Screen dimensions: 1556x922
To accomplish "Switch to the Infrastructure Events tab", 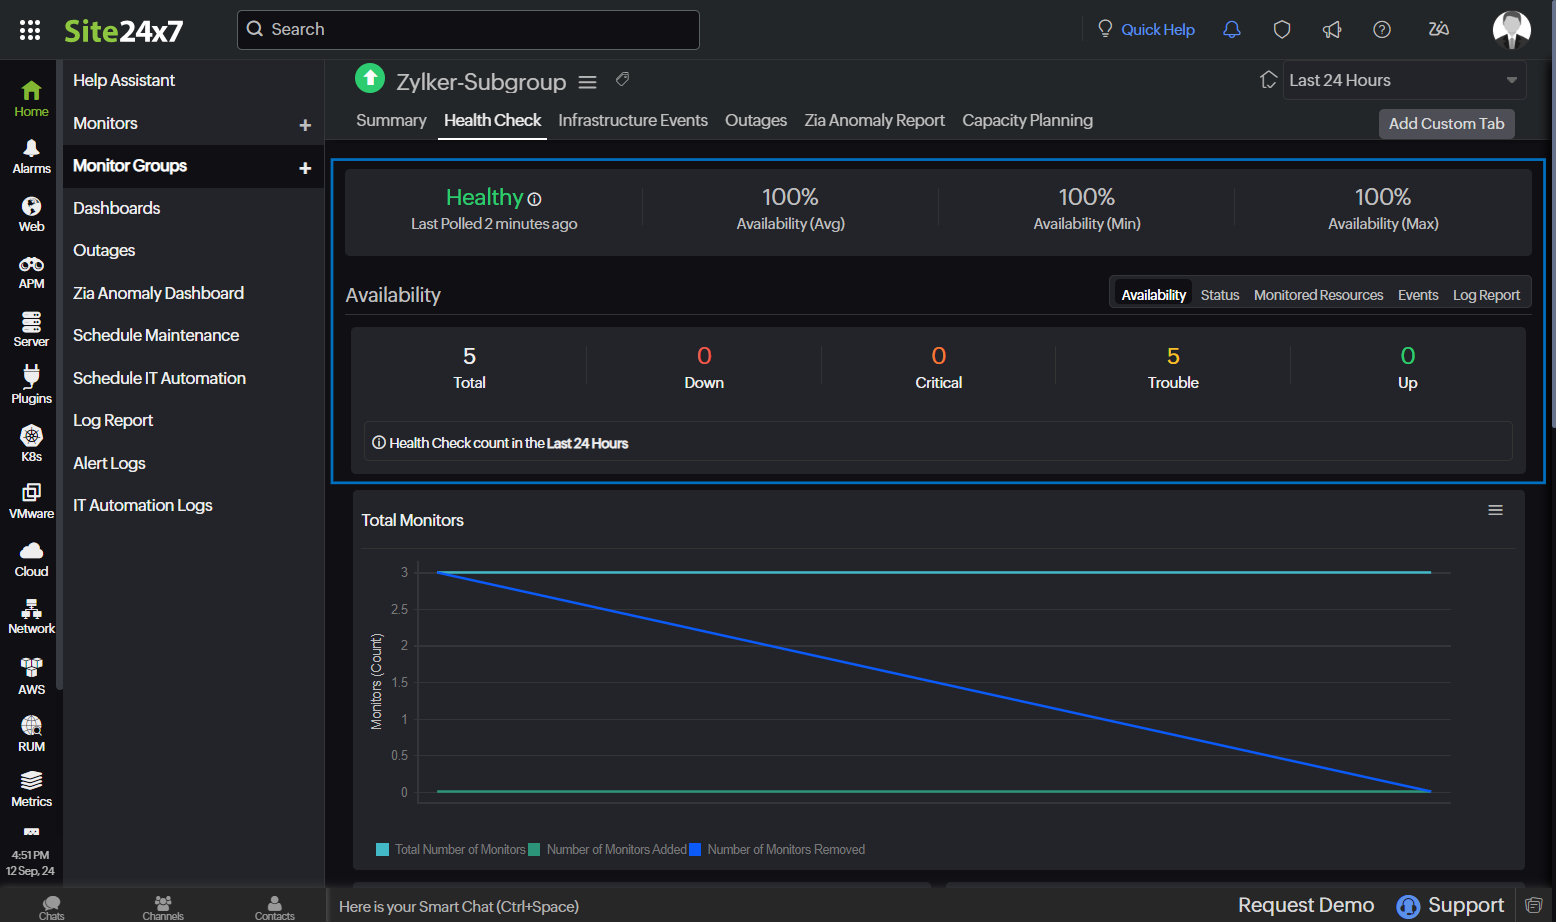I will 632,120.
